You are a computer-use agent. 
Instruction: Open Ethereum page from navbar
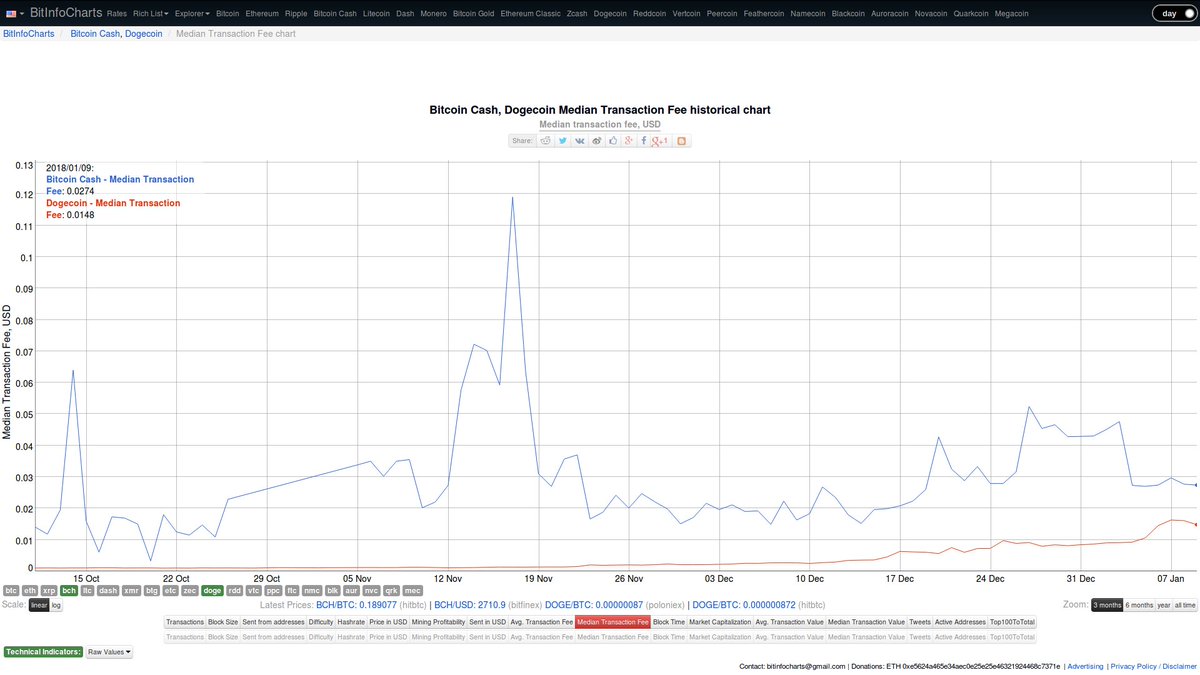[262, 14]
